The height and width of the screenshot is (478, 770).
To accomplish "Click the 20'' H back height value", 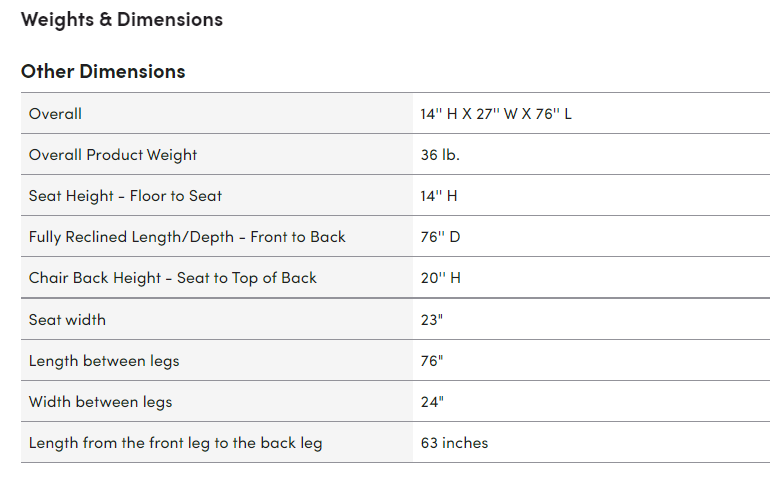I will [x=440, y=278].
